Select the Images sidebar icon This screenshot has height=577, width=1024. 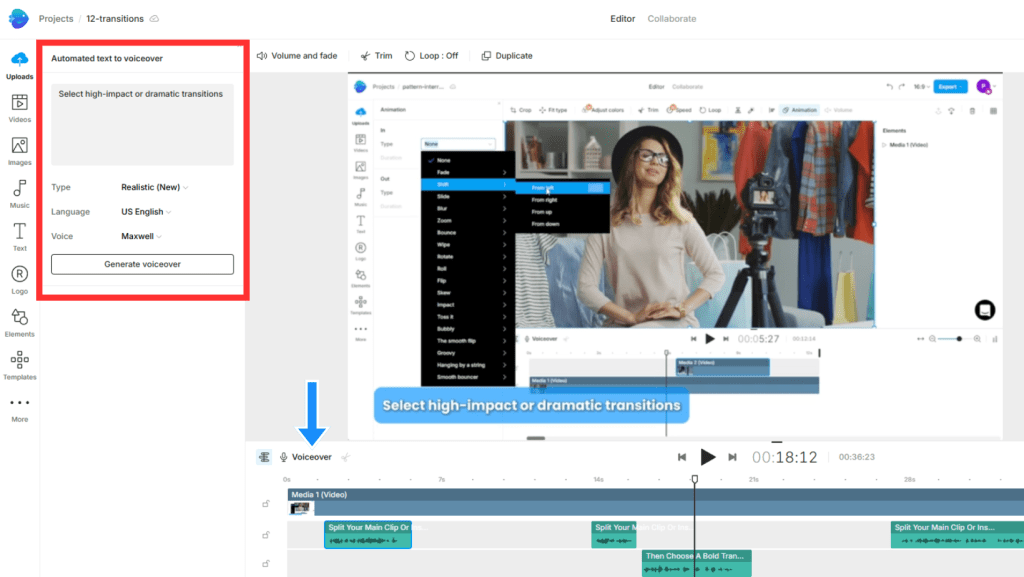pos(19,150)
